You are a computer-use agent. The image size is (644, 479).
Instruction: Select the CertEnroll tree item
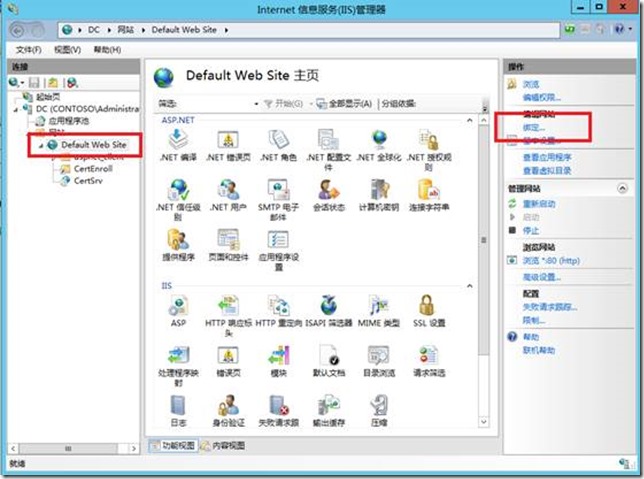93,168
